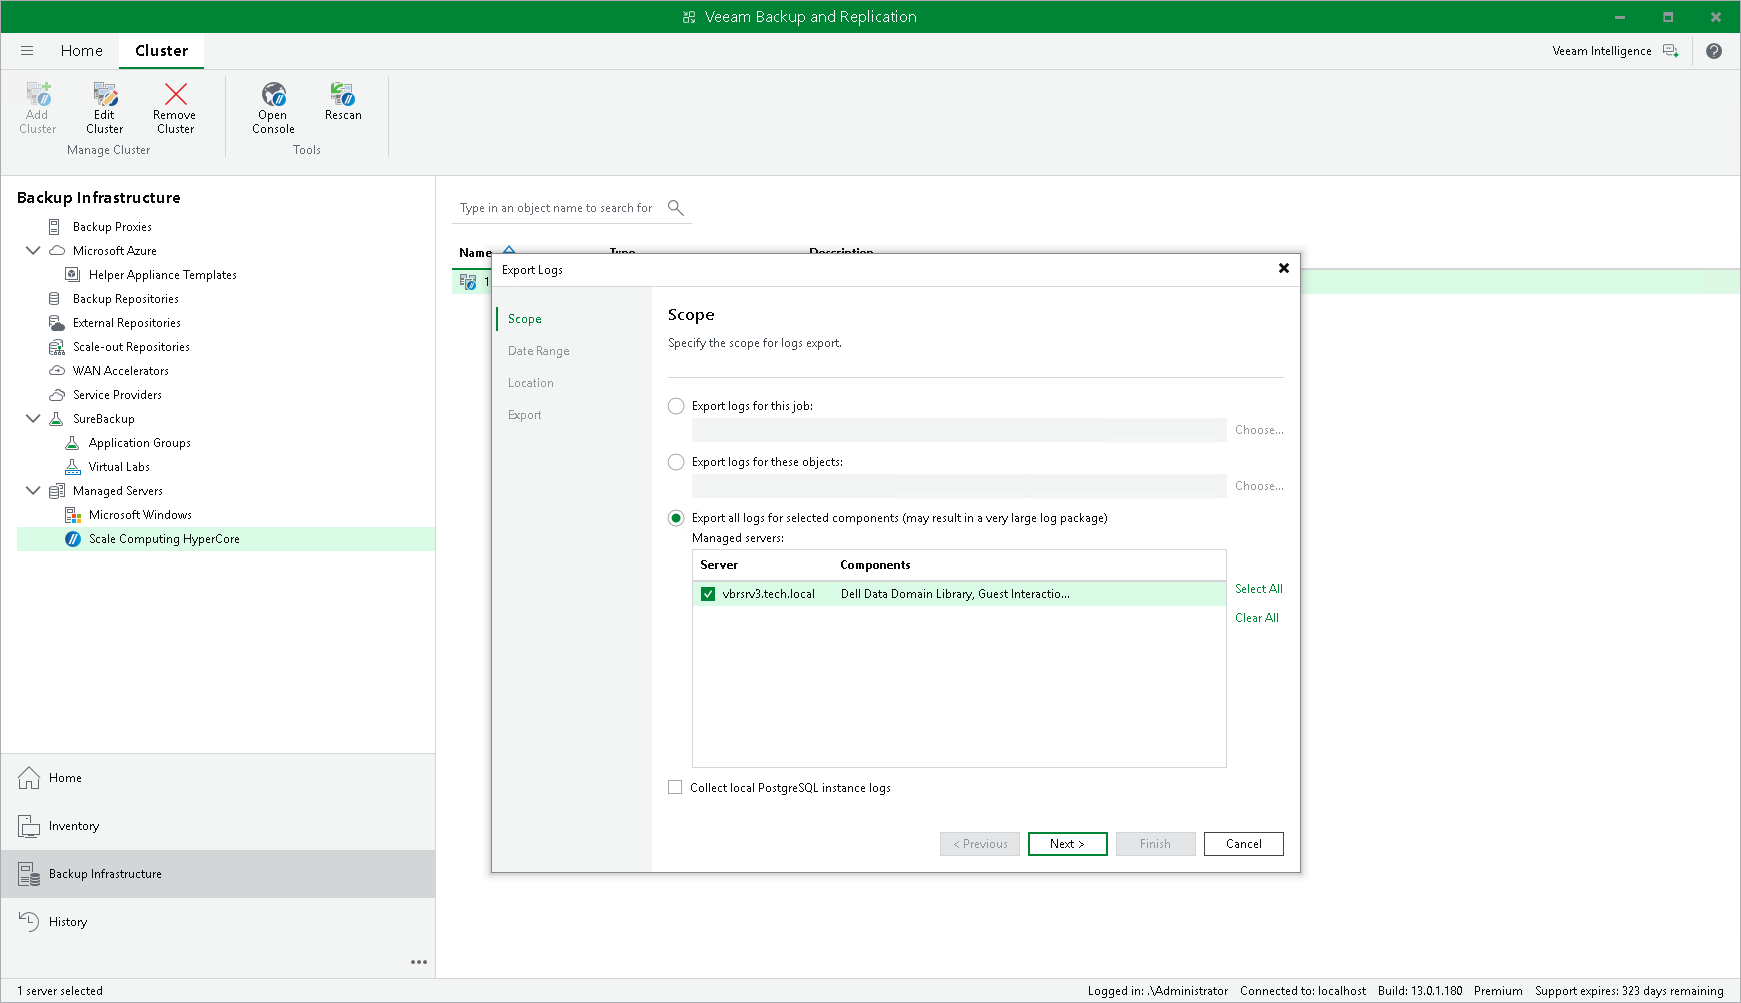The width and height of the screenshot is (1741, 1003).
Task: Click Choose for the job logs field
Action: tap(1259, 430)
